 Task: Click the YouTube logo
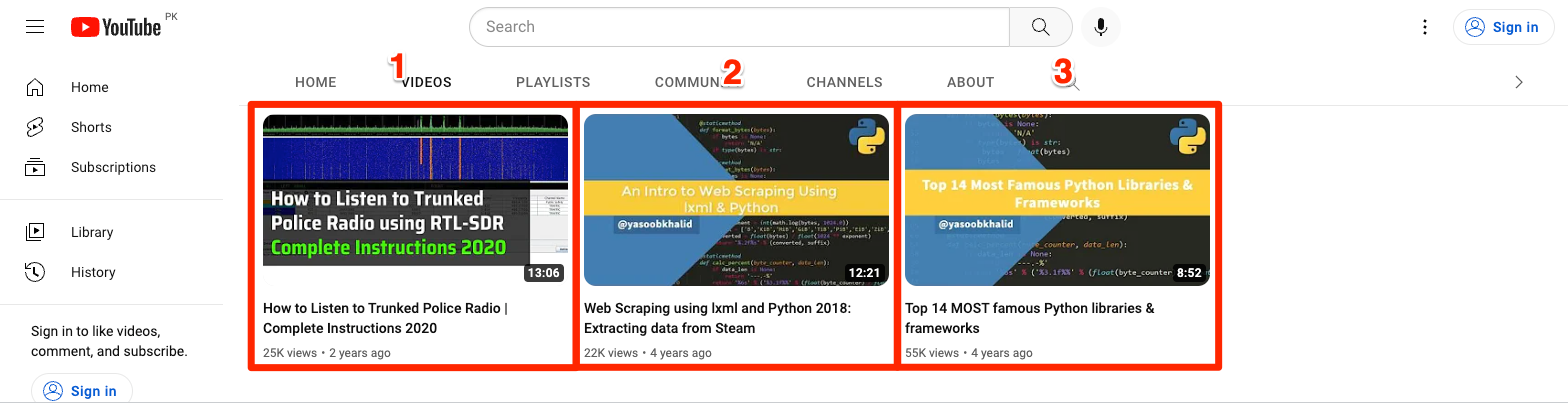tap(116, 27)
